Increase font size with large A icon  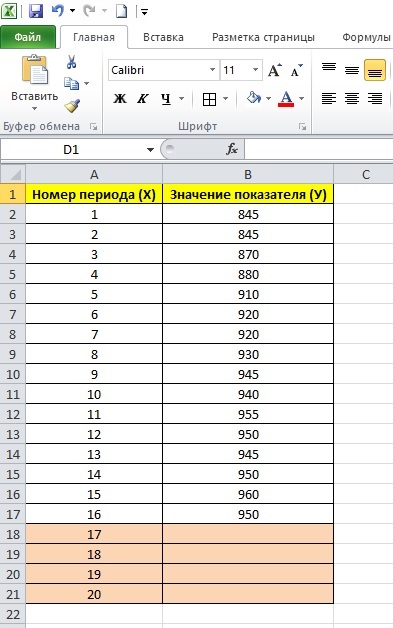(x=274, y=70)
